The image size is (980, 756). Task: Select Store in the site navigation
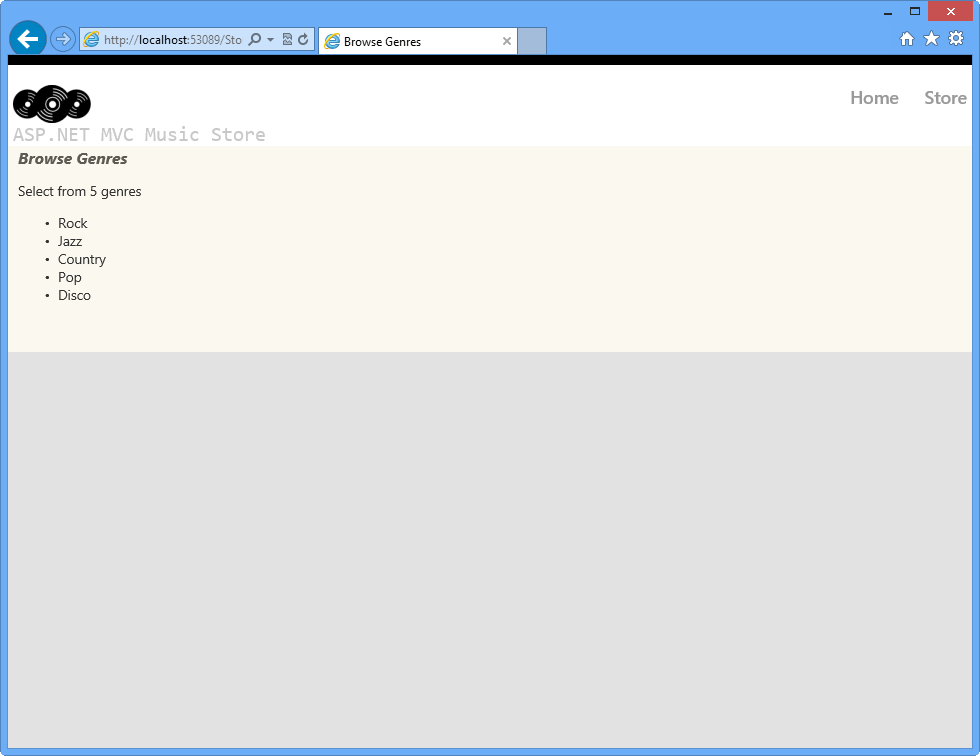point(945,97)
